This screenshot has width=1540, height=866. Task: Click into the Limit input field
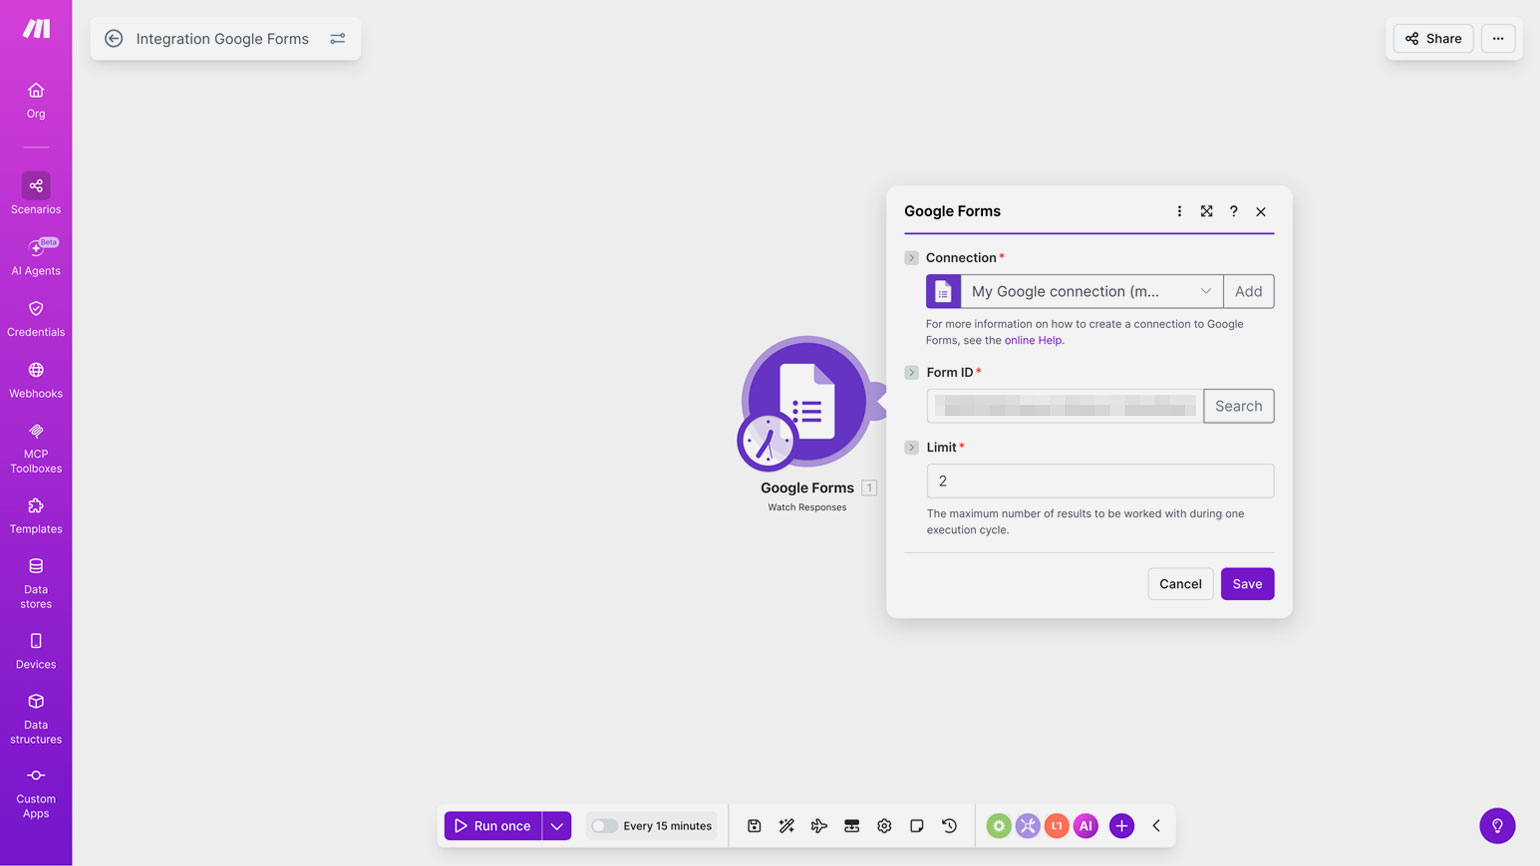point(1100,481)
